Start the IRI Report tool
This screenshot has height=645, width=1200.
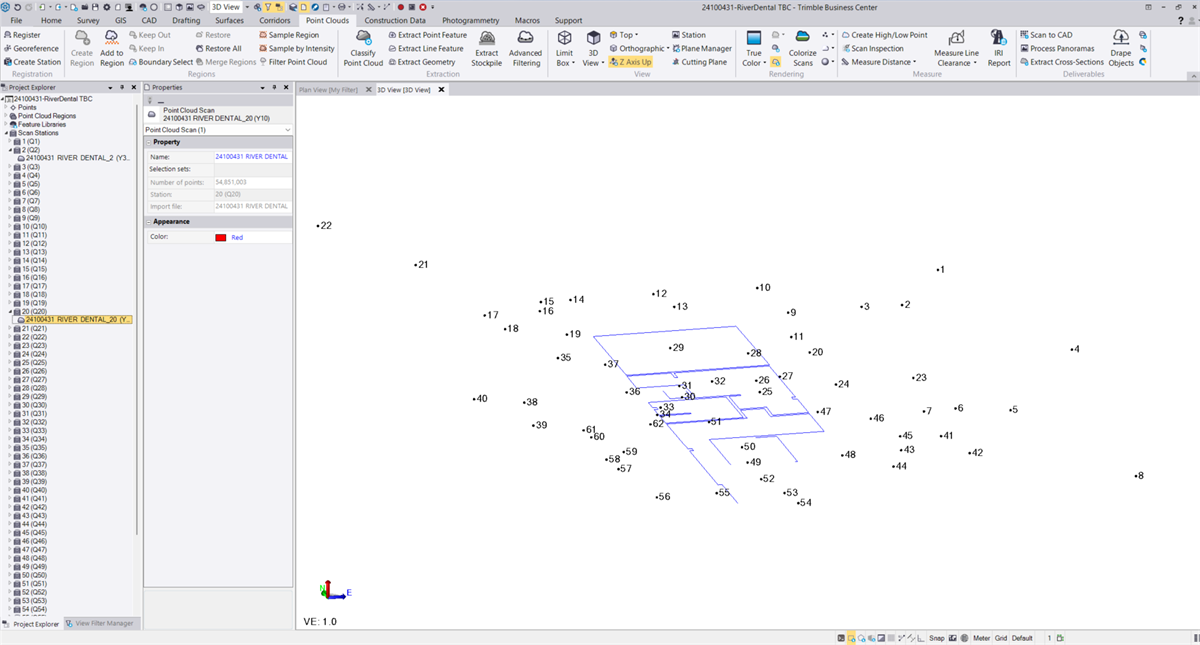999,48
